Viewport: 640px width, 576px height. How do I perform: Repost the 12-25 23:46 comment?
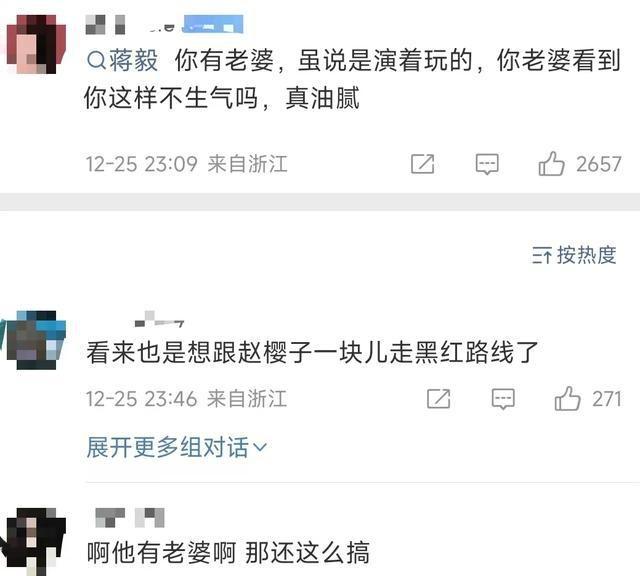[438, 399]
